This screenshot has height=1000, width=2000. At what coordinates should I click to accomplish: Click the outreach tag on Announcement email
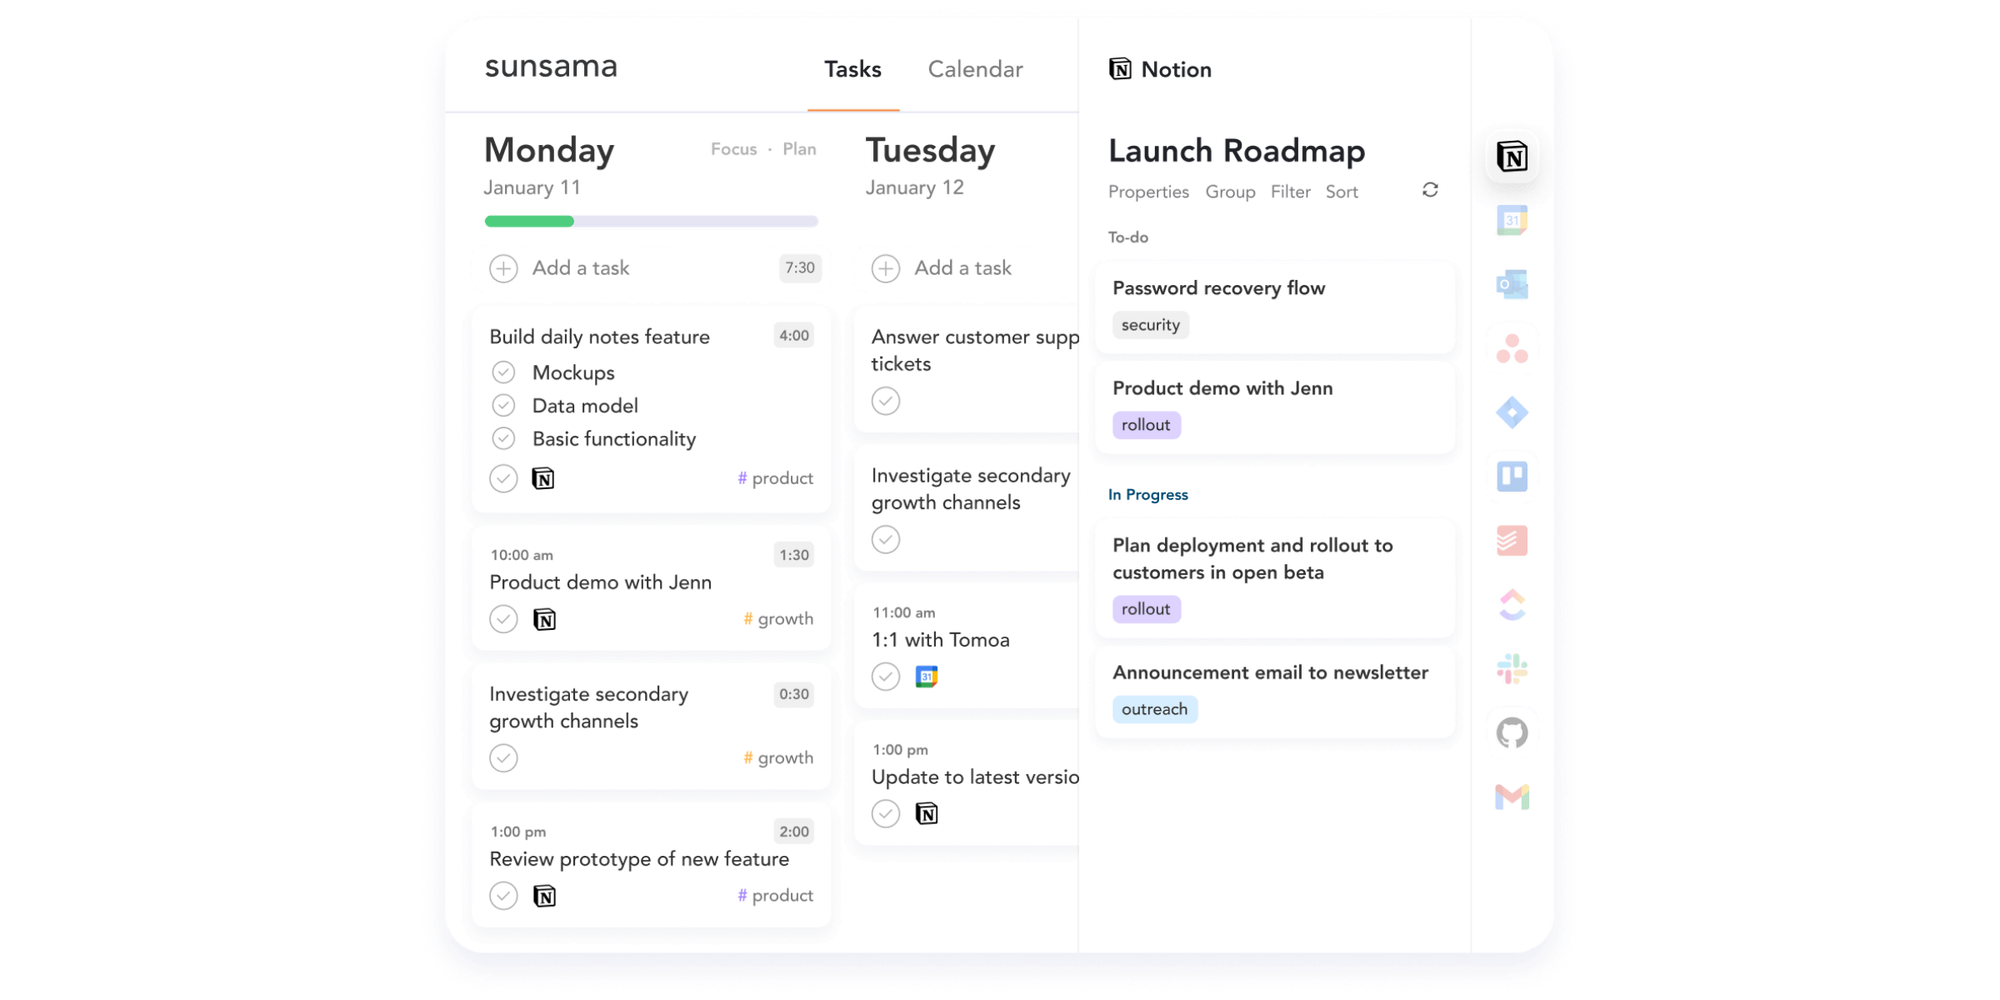tap(1155, 709)
